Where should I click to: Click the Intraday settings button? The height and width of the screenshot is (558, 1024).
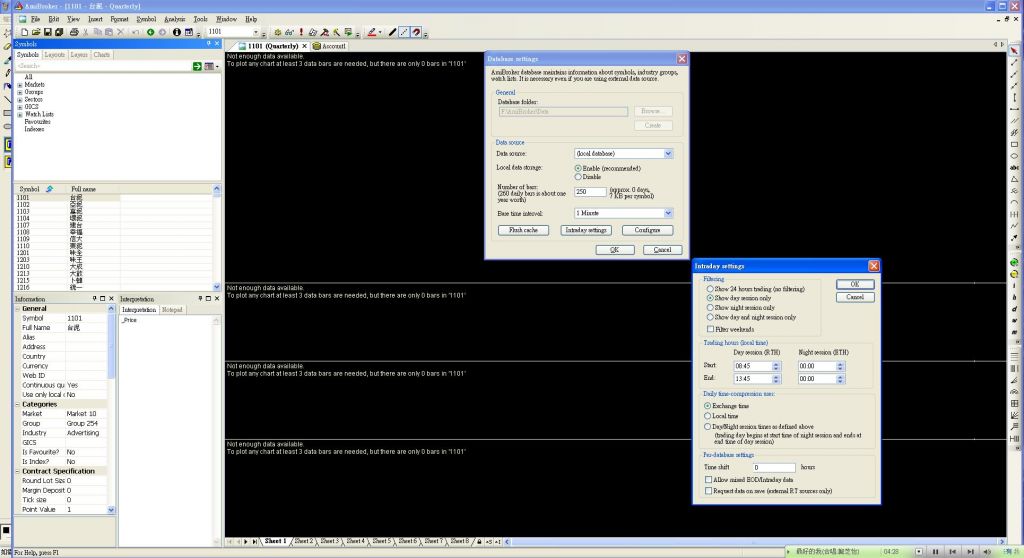[586, 230]
